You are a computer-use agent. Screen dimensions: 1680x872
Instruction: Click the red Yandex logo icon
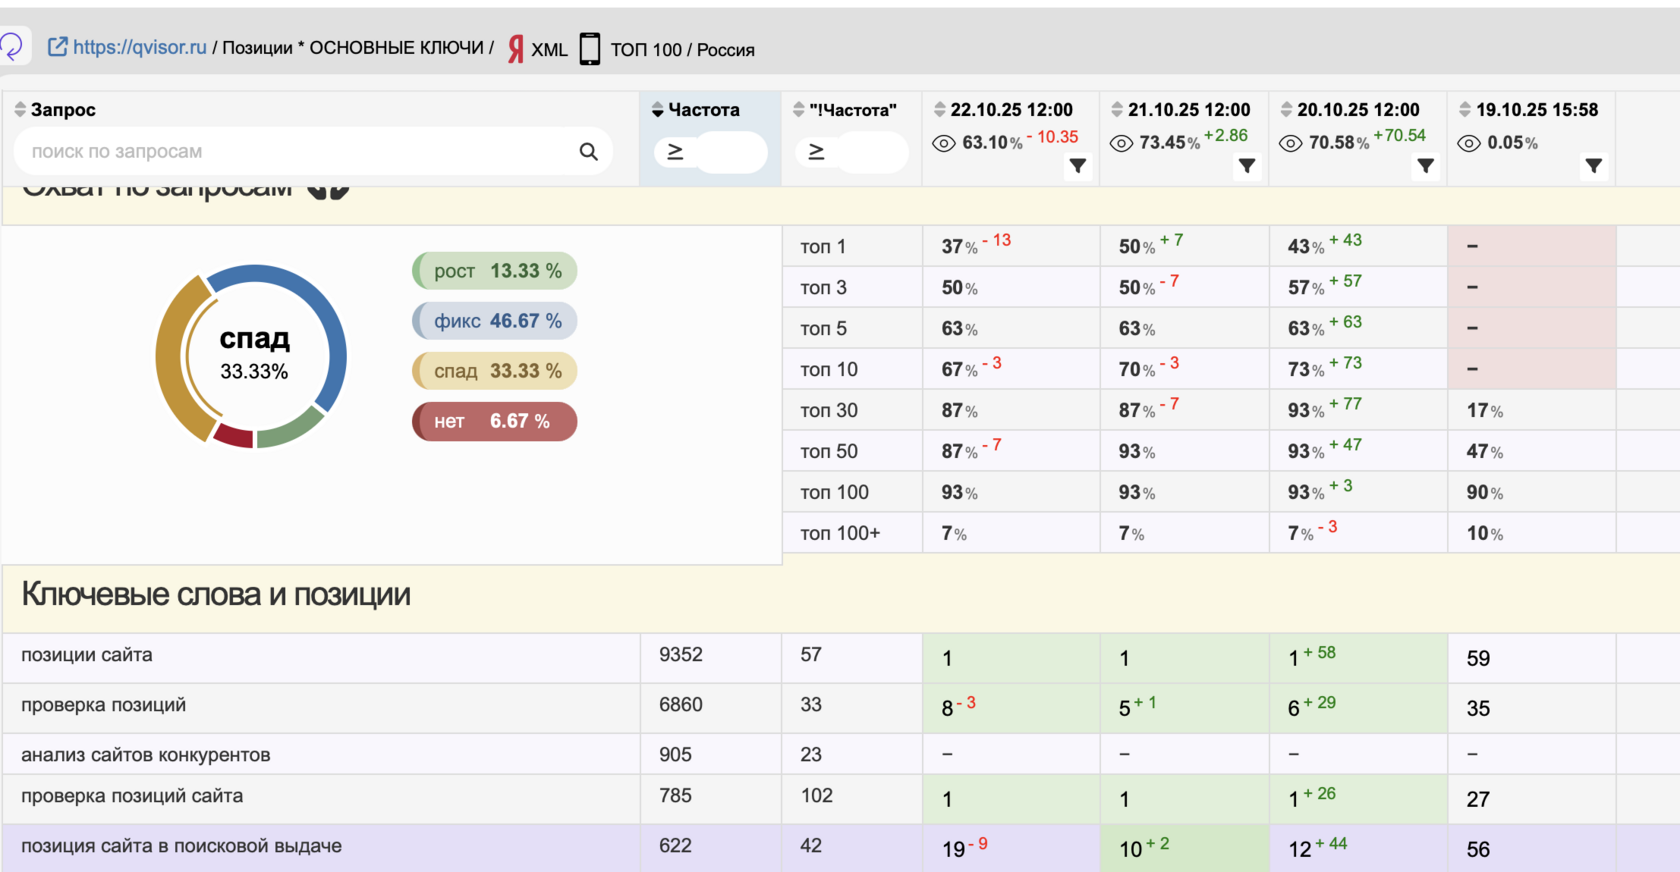516,49
